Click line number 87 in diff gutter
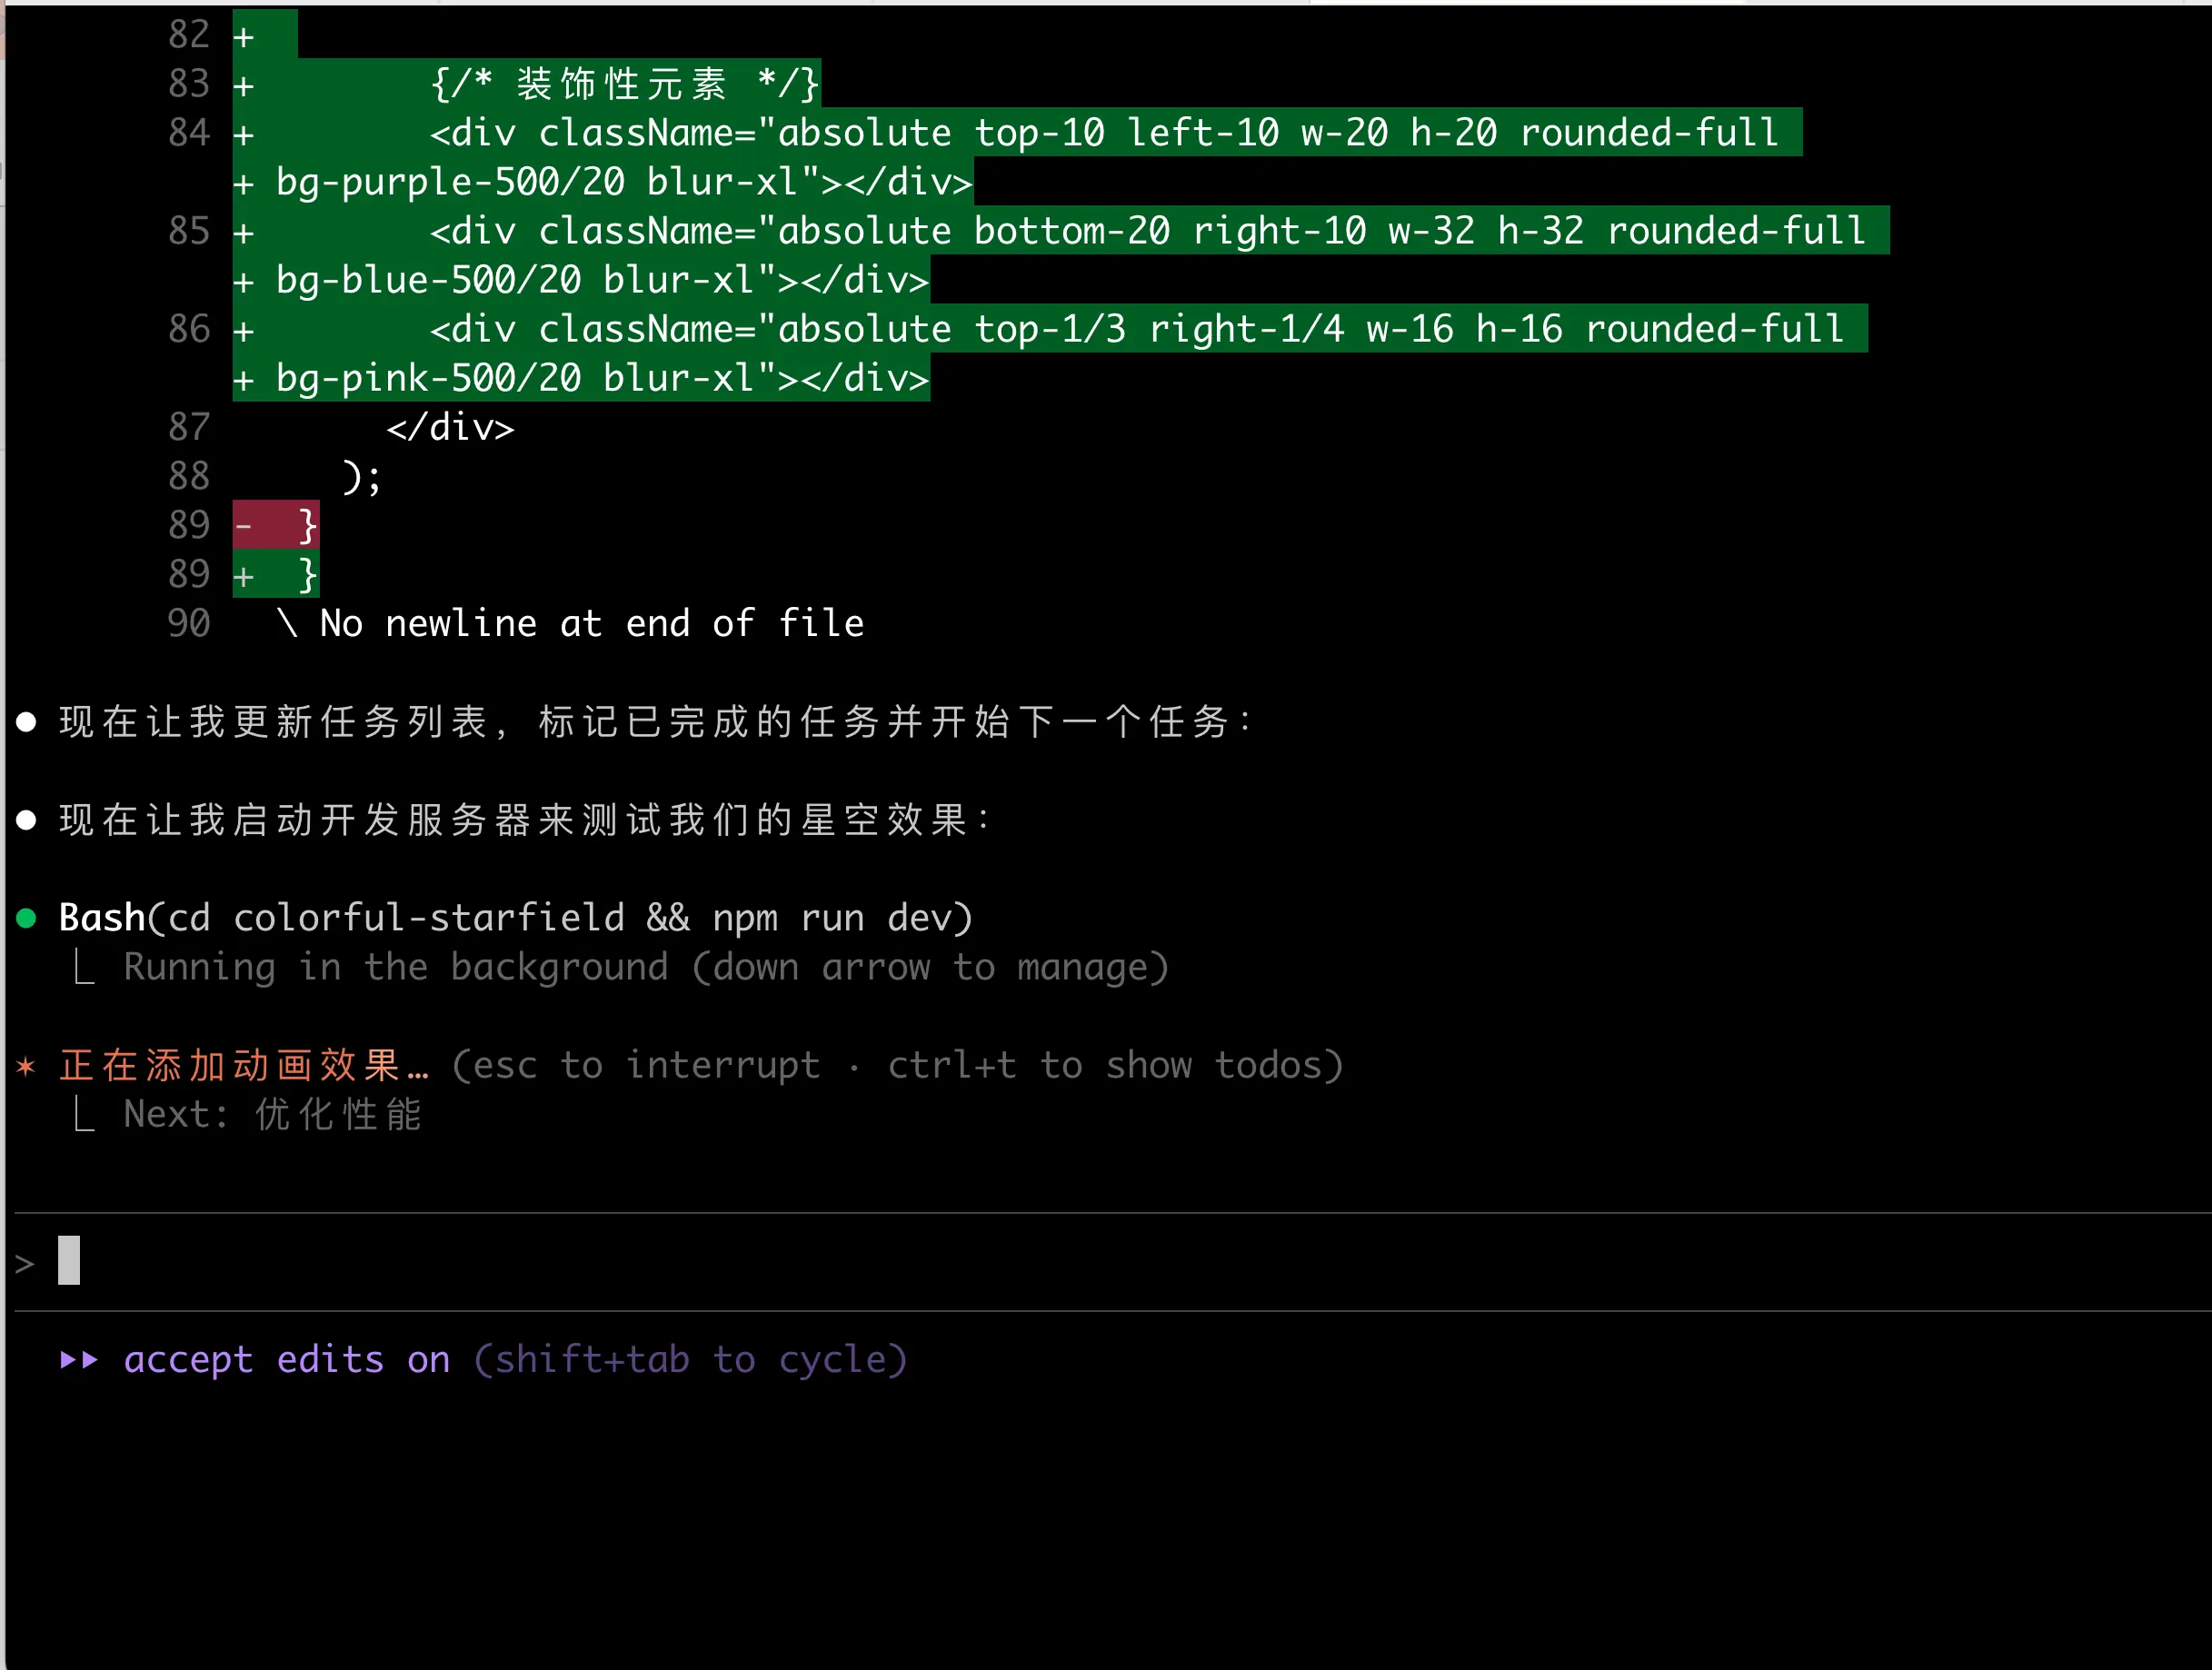Image resolution: width=2212 pixels, height=1670 pixels. point(189,428)
